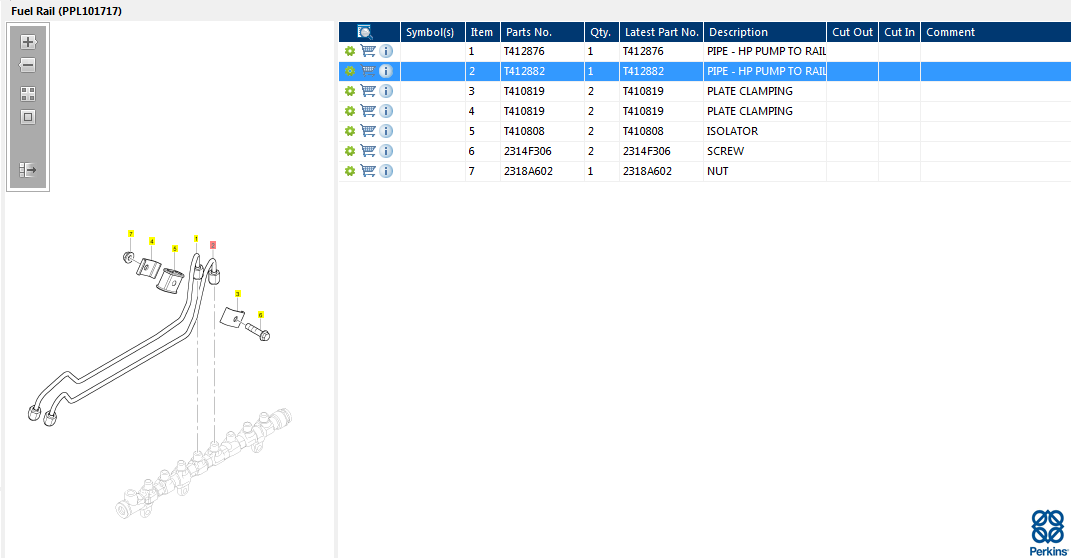Select callout 5 label in diagram
Viewport: 1071px width, 558px height.
tap(175, 249)
